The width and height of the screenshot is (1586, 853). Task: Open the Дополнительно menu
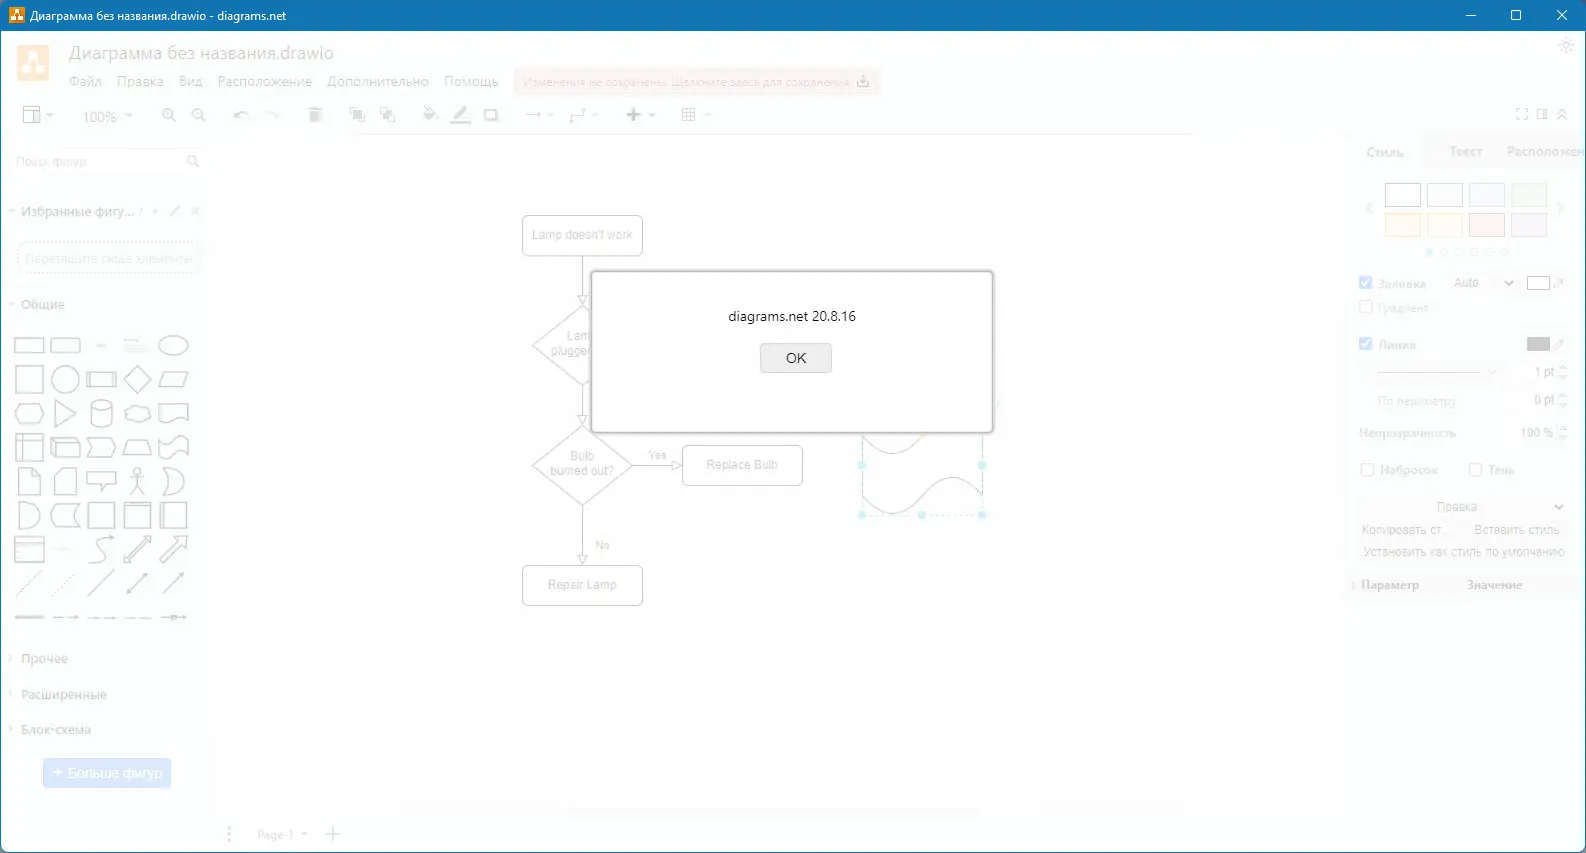pos(378,82)
